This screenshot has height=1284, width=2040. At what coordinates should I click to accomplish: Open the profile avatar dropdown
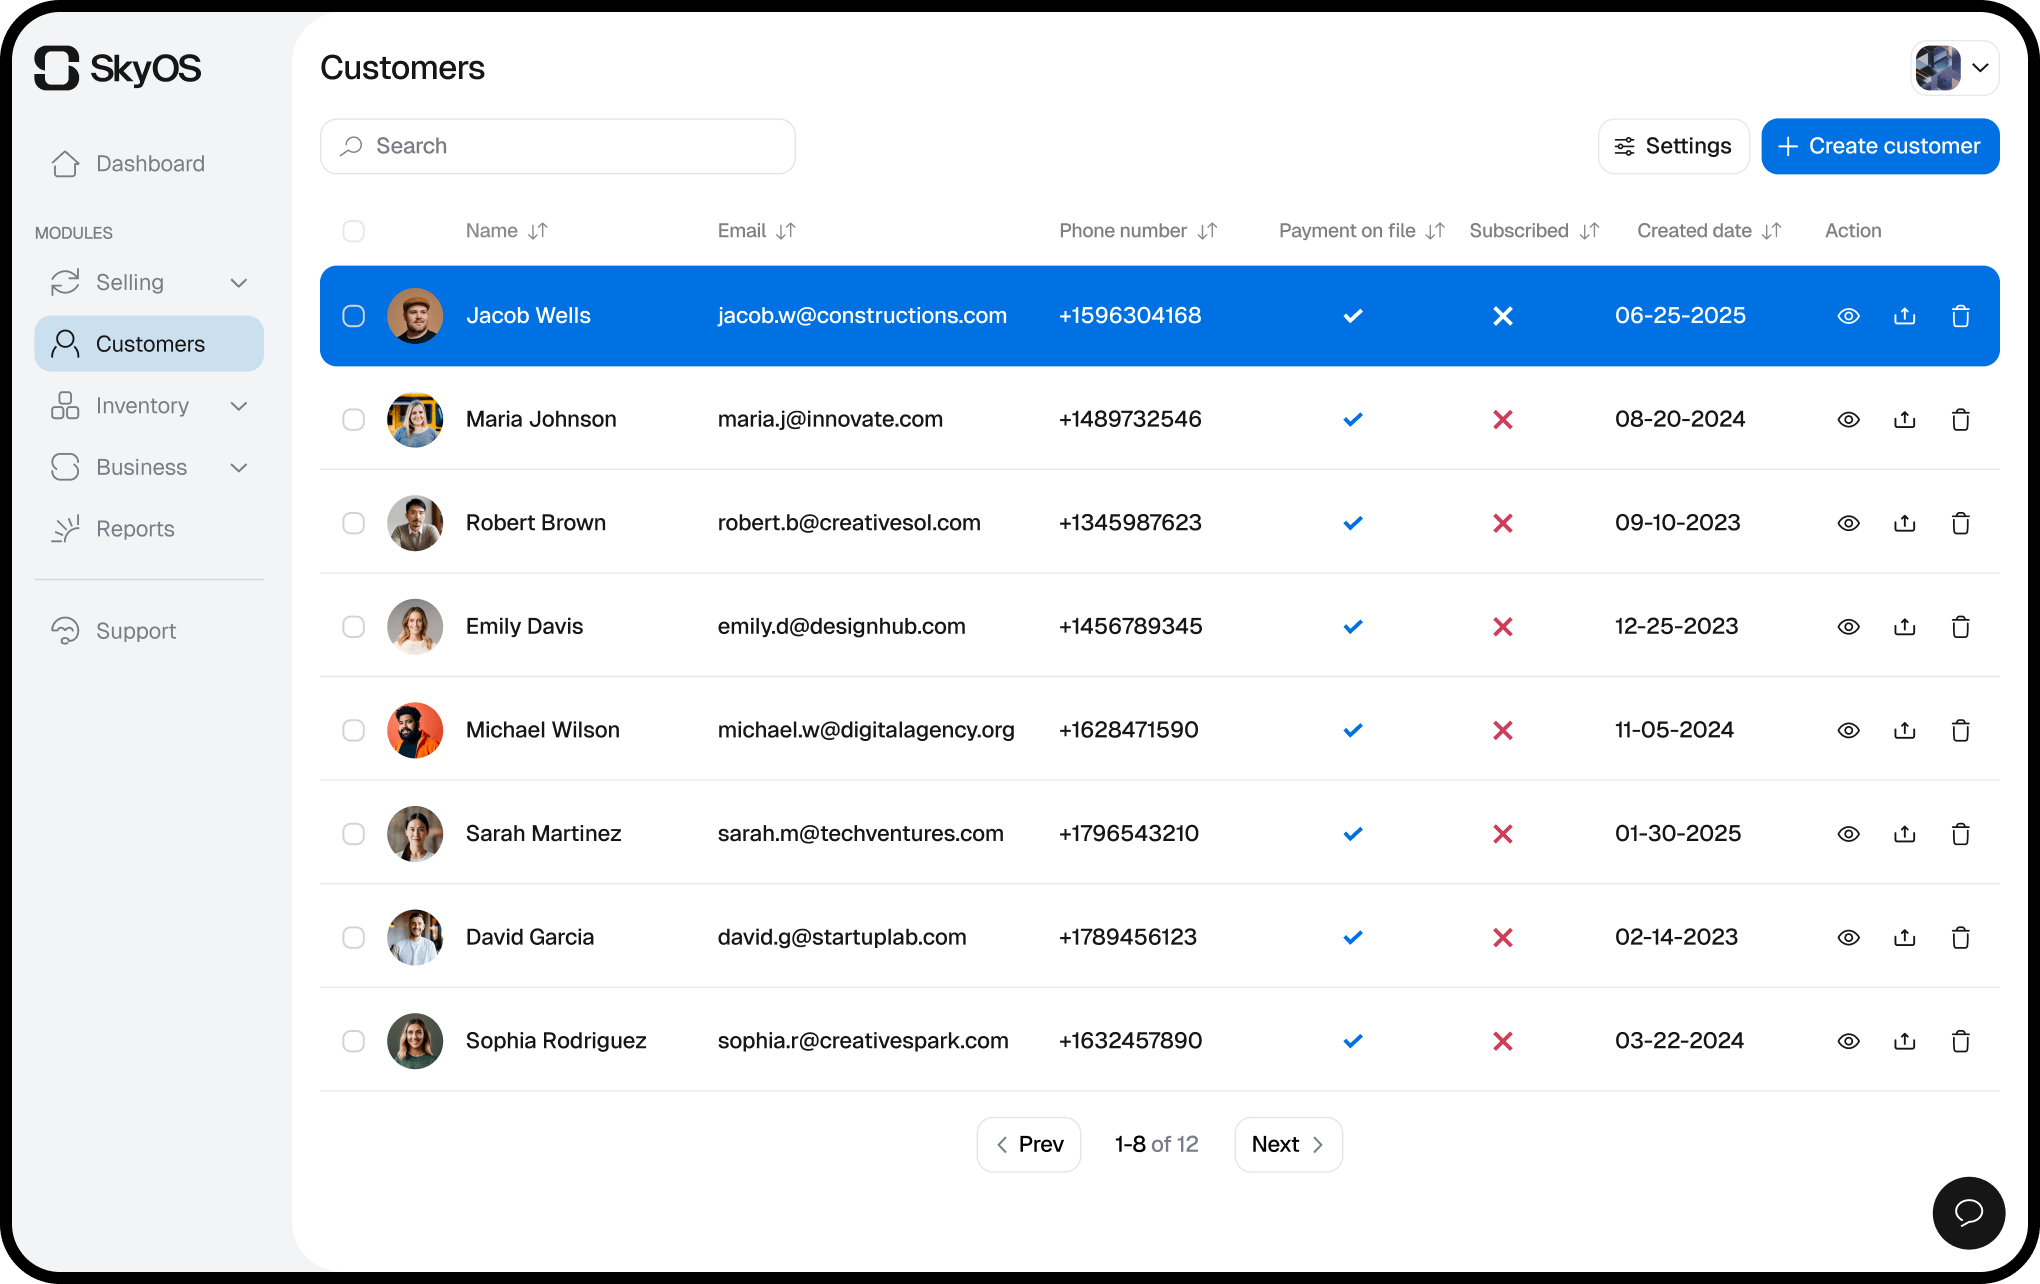[x=1954, y=68]
